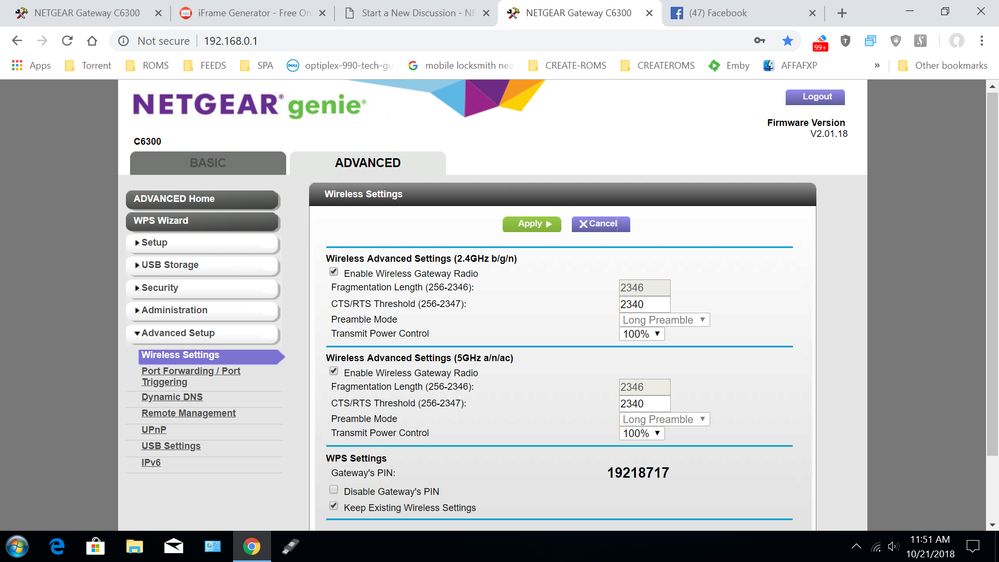Open the action center notification icon
Viewport: 999px width, 562px height.
pos(973,547)
